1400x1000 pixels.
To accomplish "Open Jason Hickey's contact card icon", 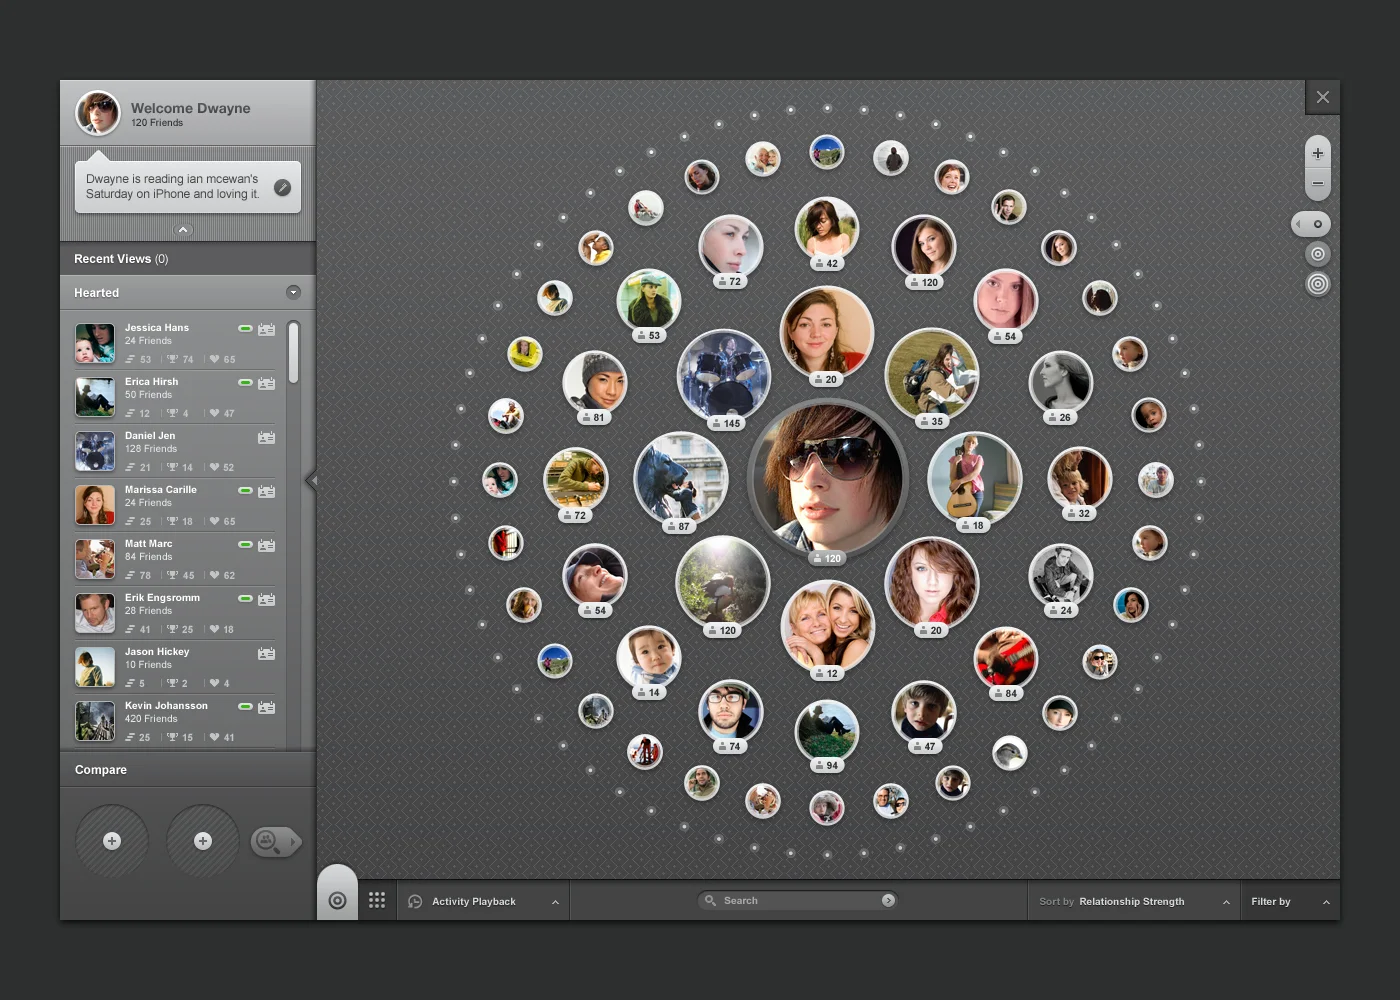I will click(x=267, y=653).
